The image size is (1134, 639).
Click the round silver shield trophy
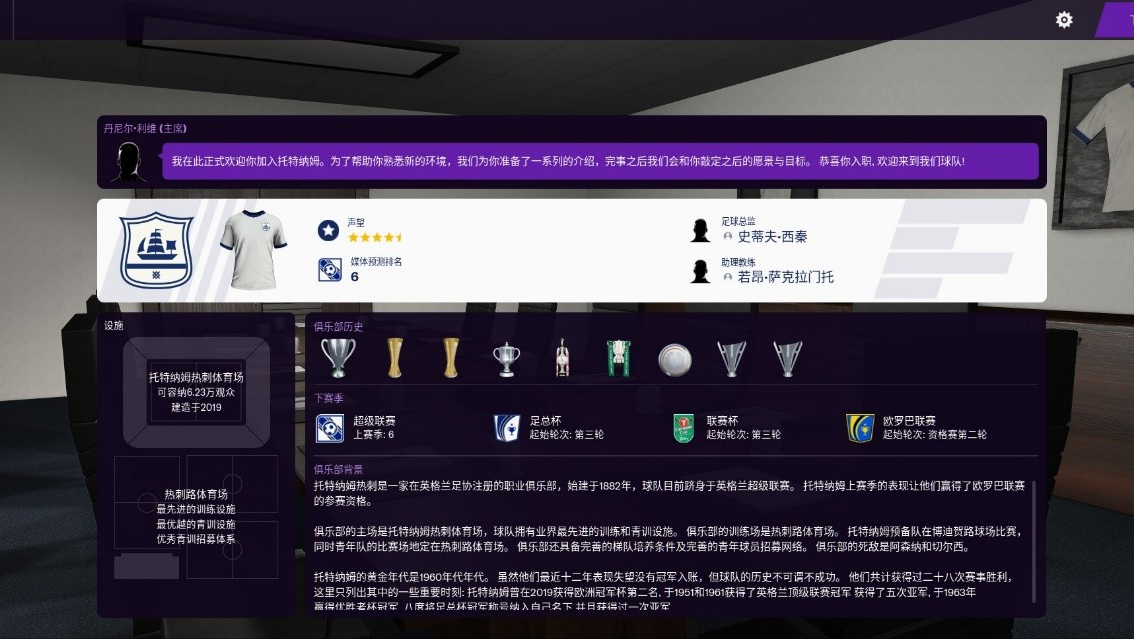[674, 359]
